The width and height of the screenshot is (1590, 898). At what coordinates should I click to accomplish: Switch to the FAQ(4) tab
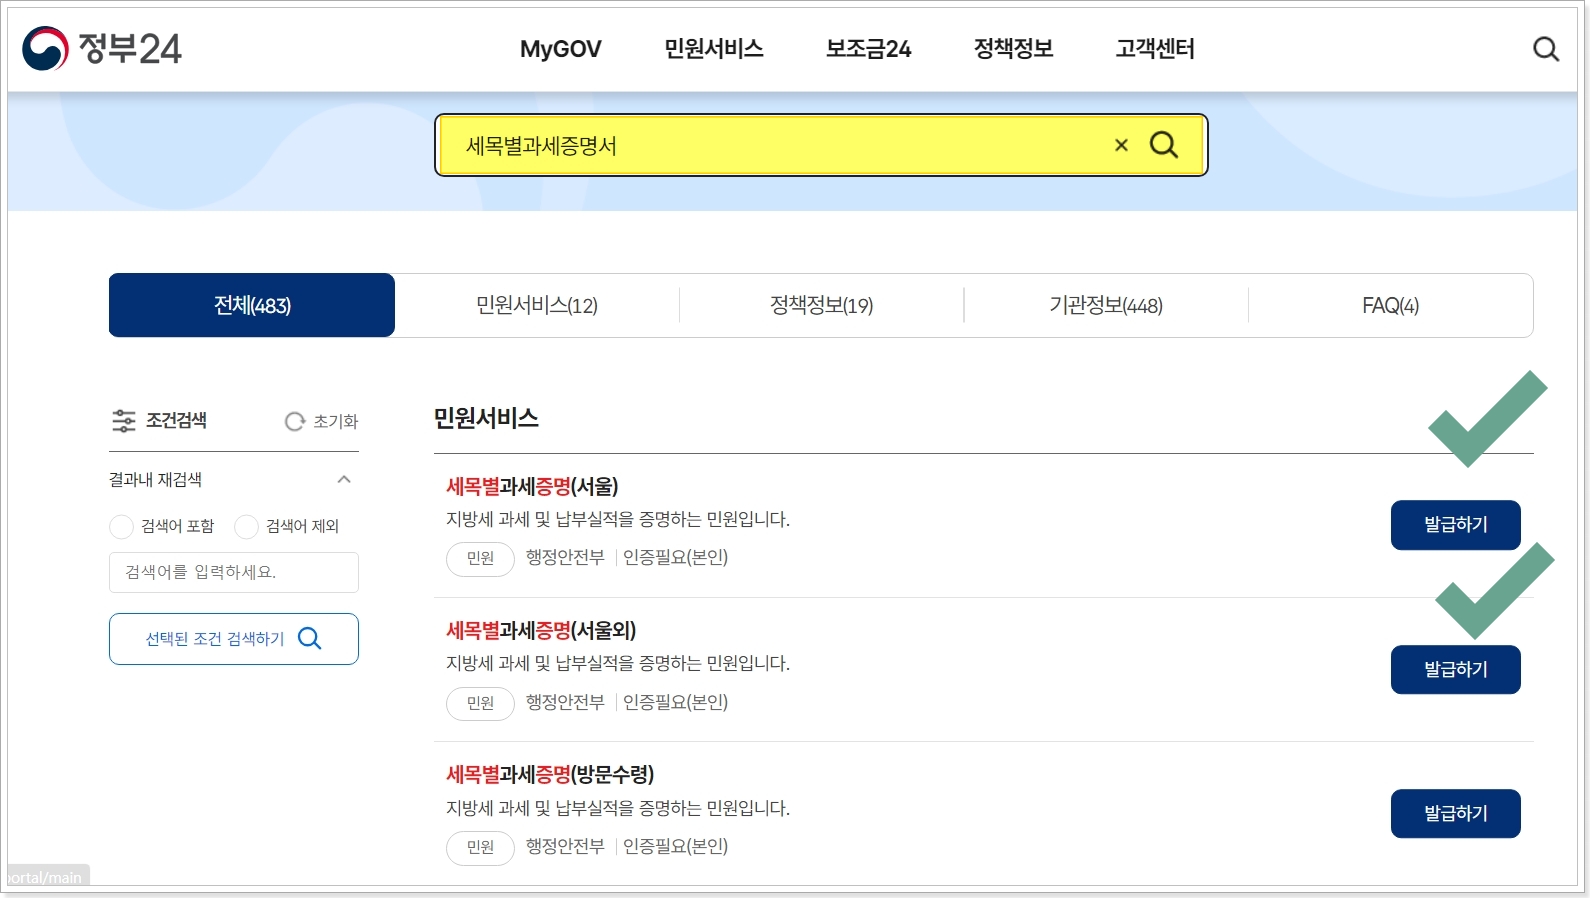(x=1390, y=305)
